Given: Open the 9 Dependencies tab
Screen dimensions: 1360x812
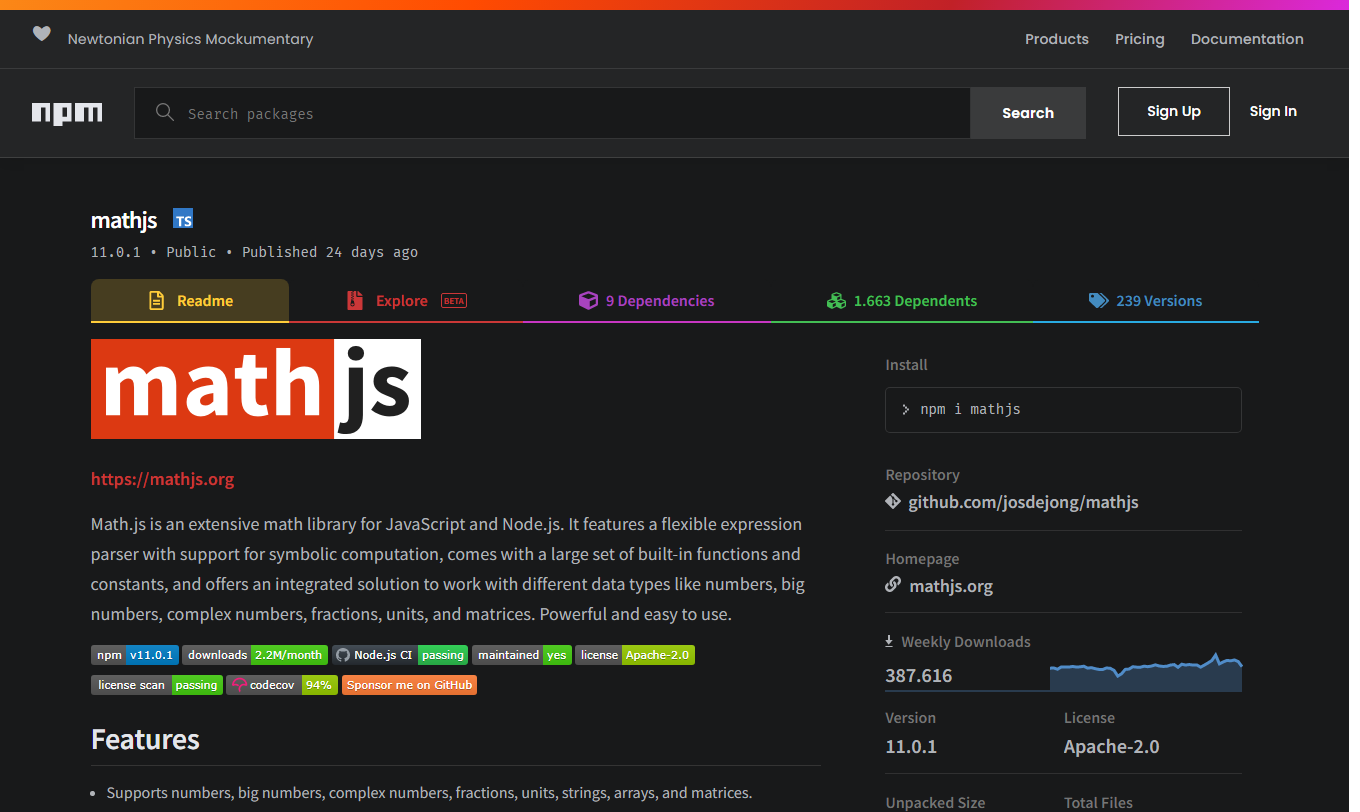Looking at the screenshot, I should (647, 301).
